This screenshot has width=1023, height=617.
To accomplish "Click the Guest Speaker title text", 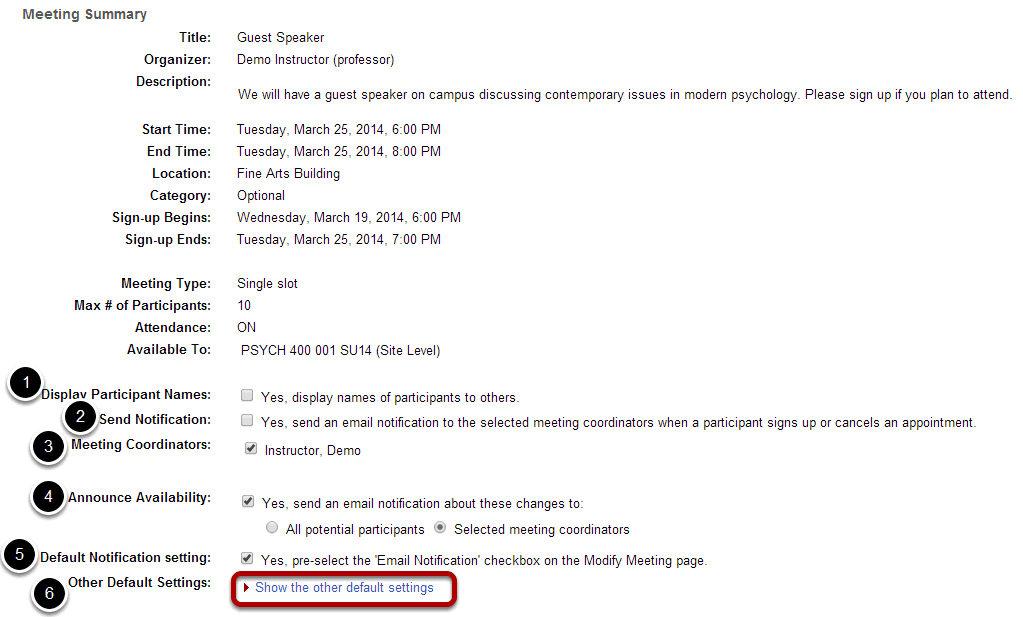I will [x=281, y=38].
